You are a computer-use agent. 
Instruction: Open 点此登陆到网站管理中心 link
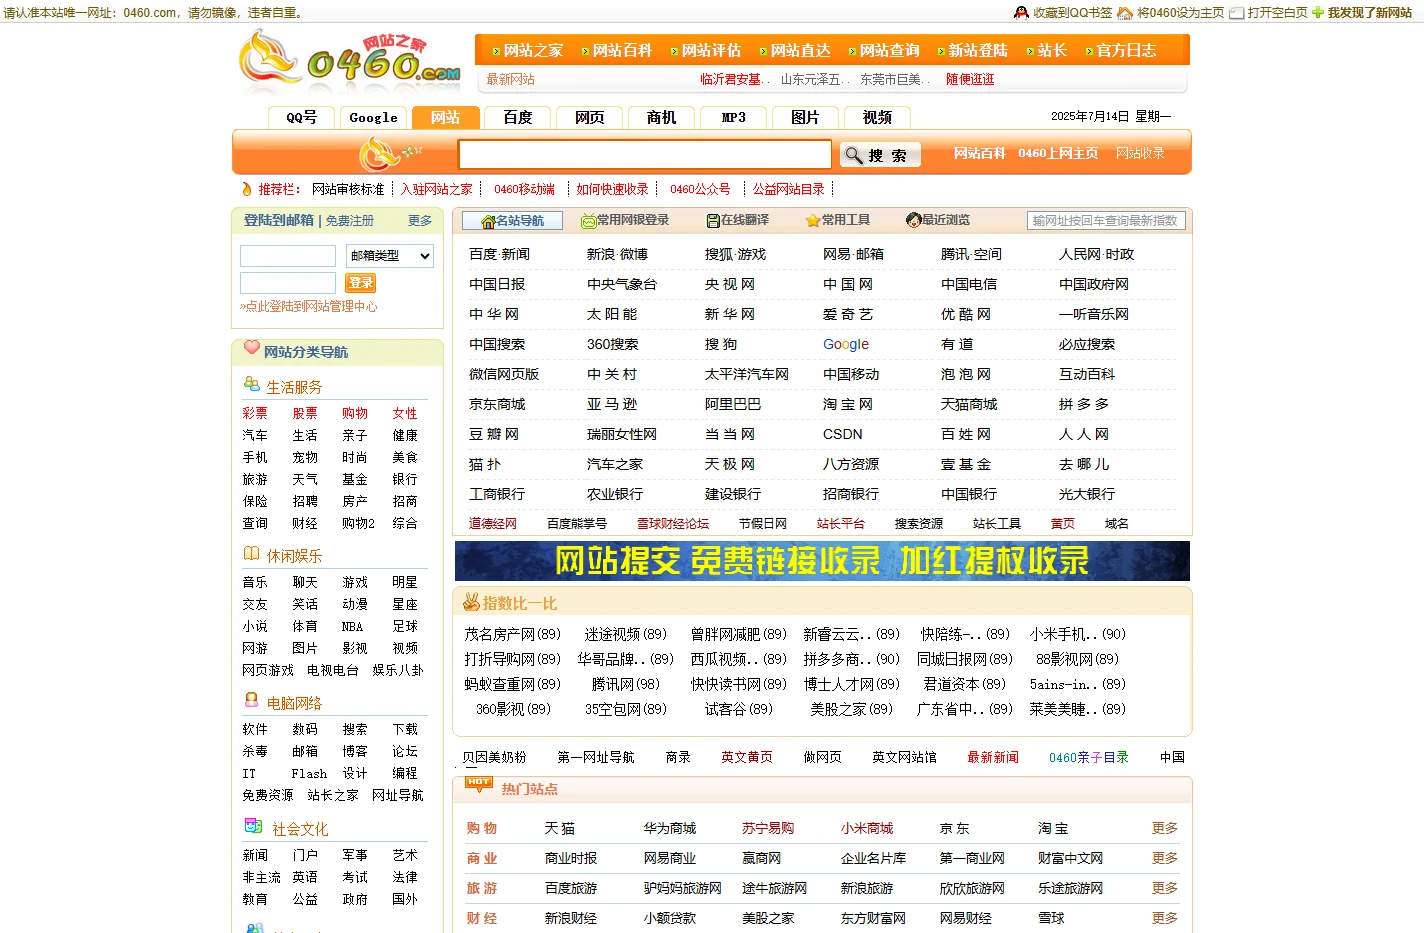pyautogui.click(x=309, y=306)
